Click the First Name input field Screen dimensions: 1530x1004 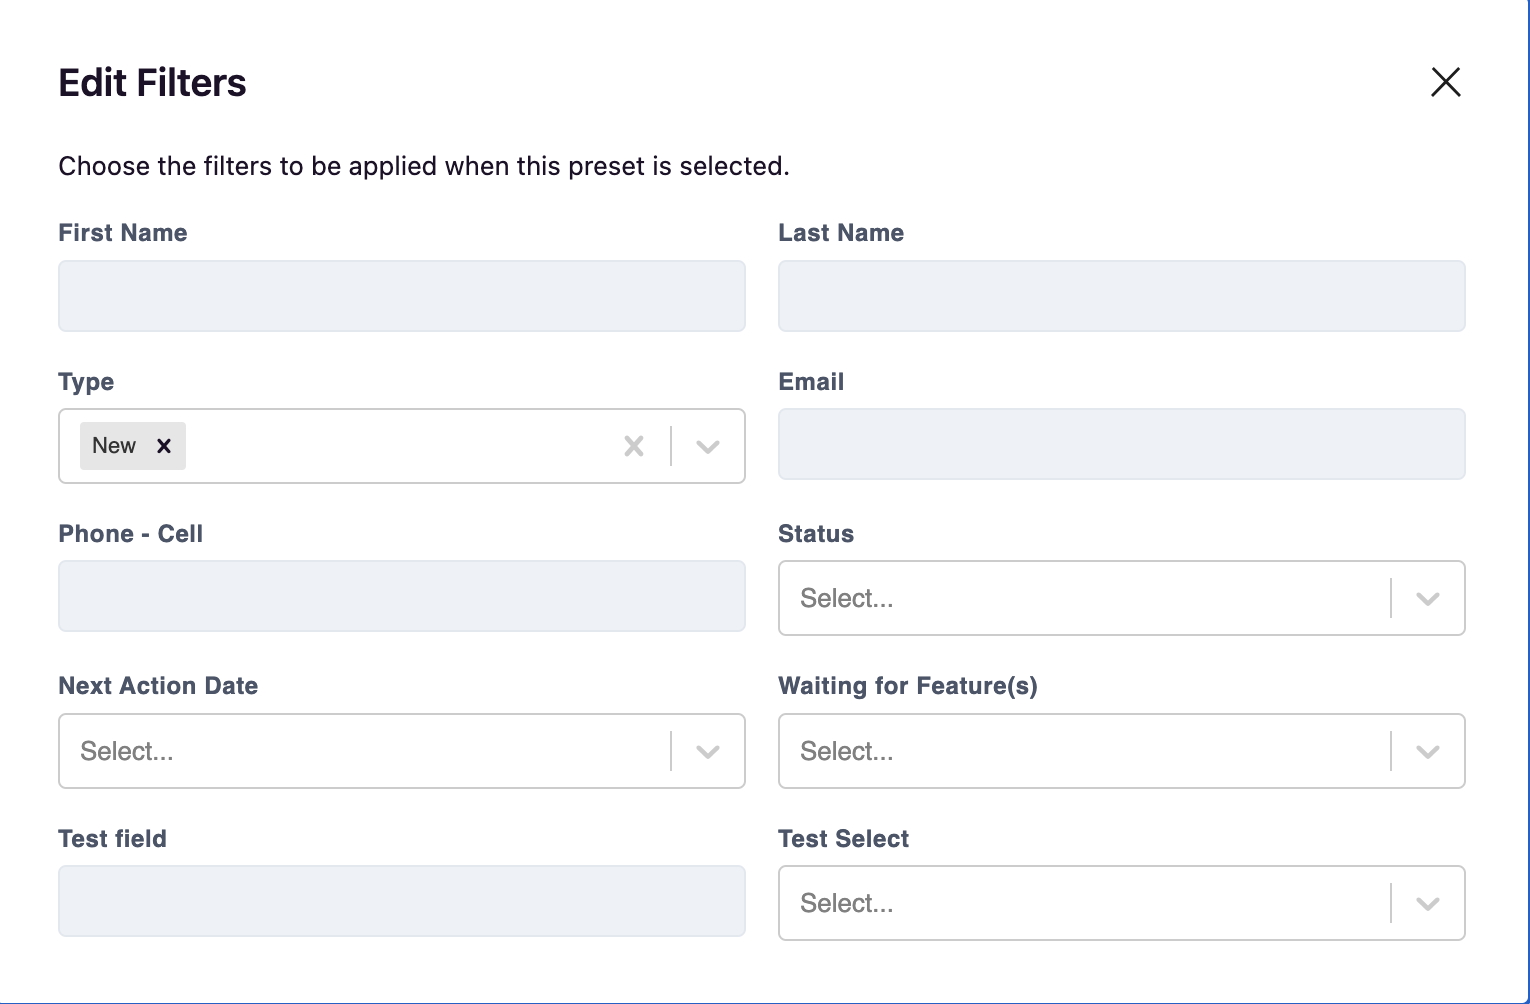pyautogui.click(x=400, y=295)
